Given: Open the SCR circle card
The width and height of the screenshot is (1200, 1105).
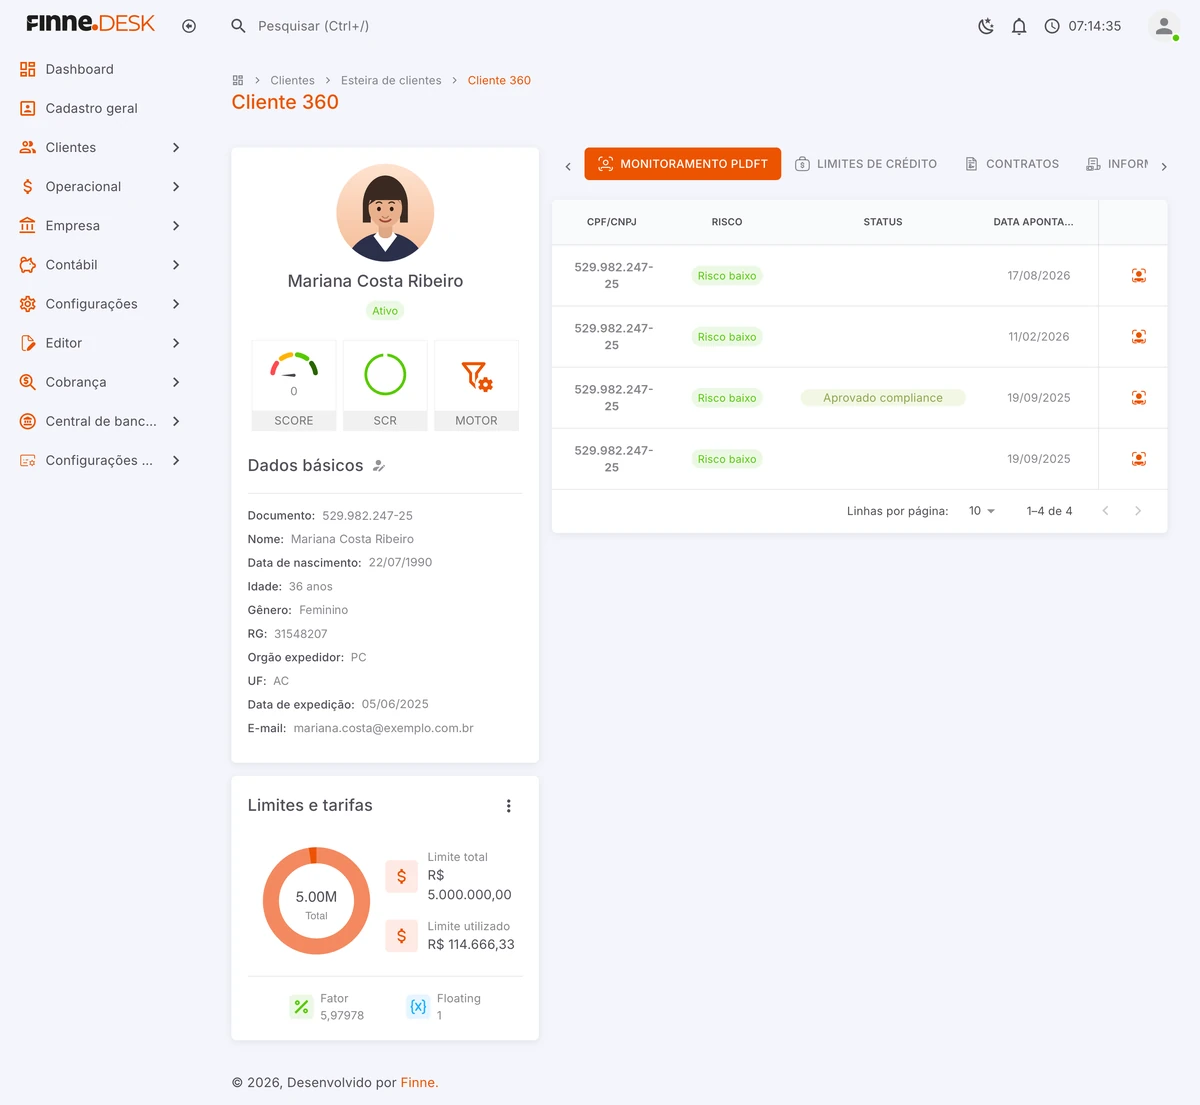Looking at the screenshot, I should click(385, 385).
